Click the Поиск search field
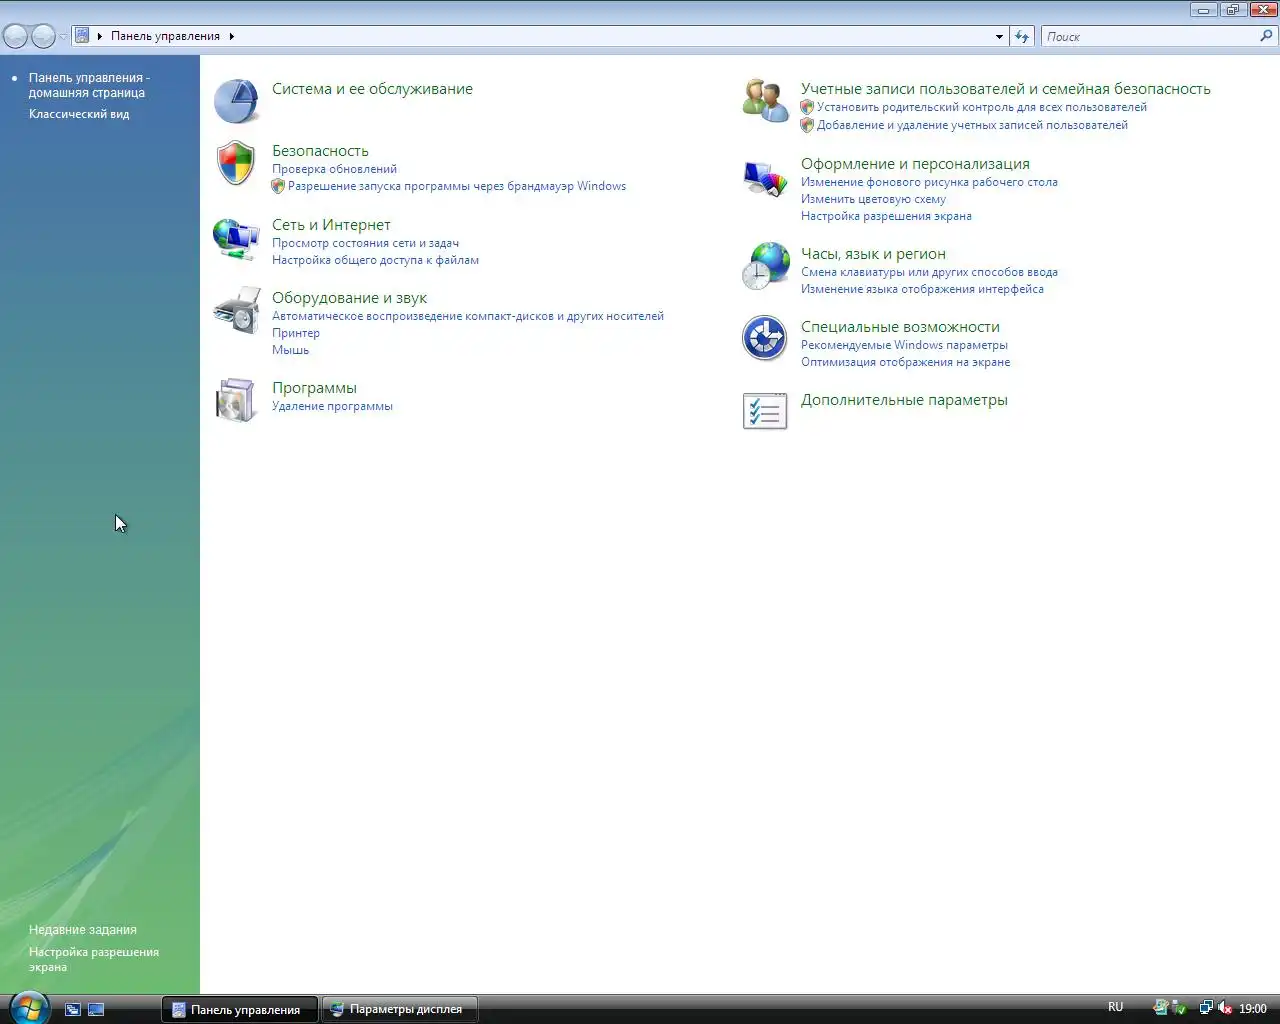The image size is (1280, 1024). click(1150, 37)
